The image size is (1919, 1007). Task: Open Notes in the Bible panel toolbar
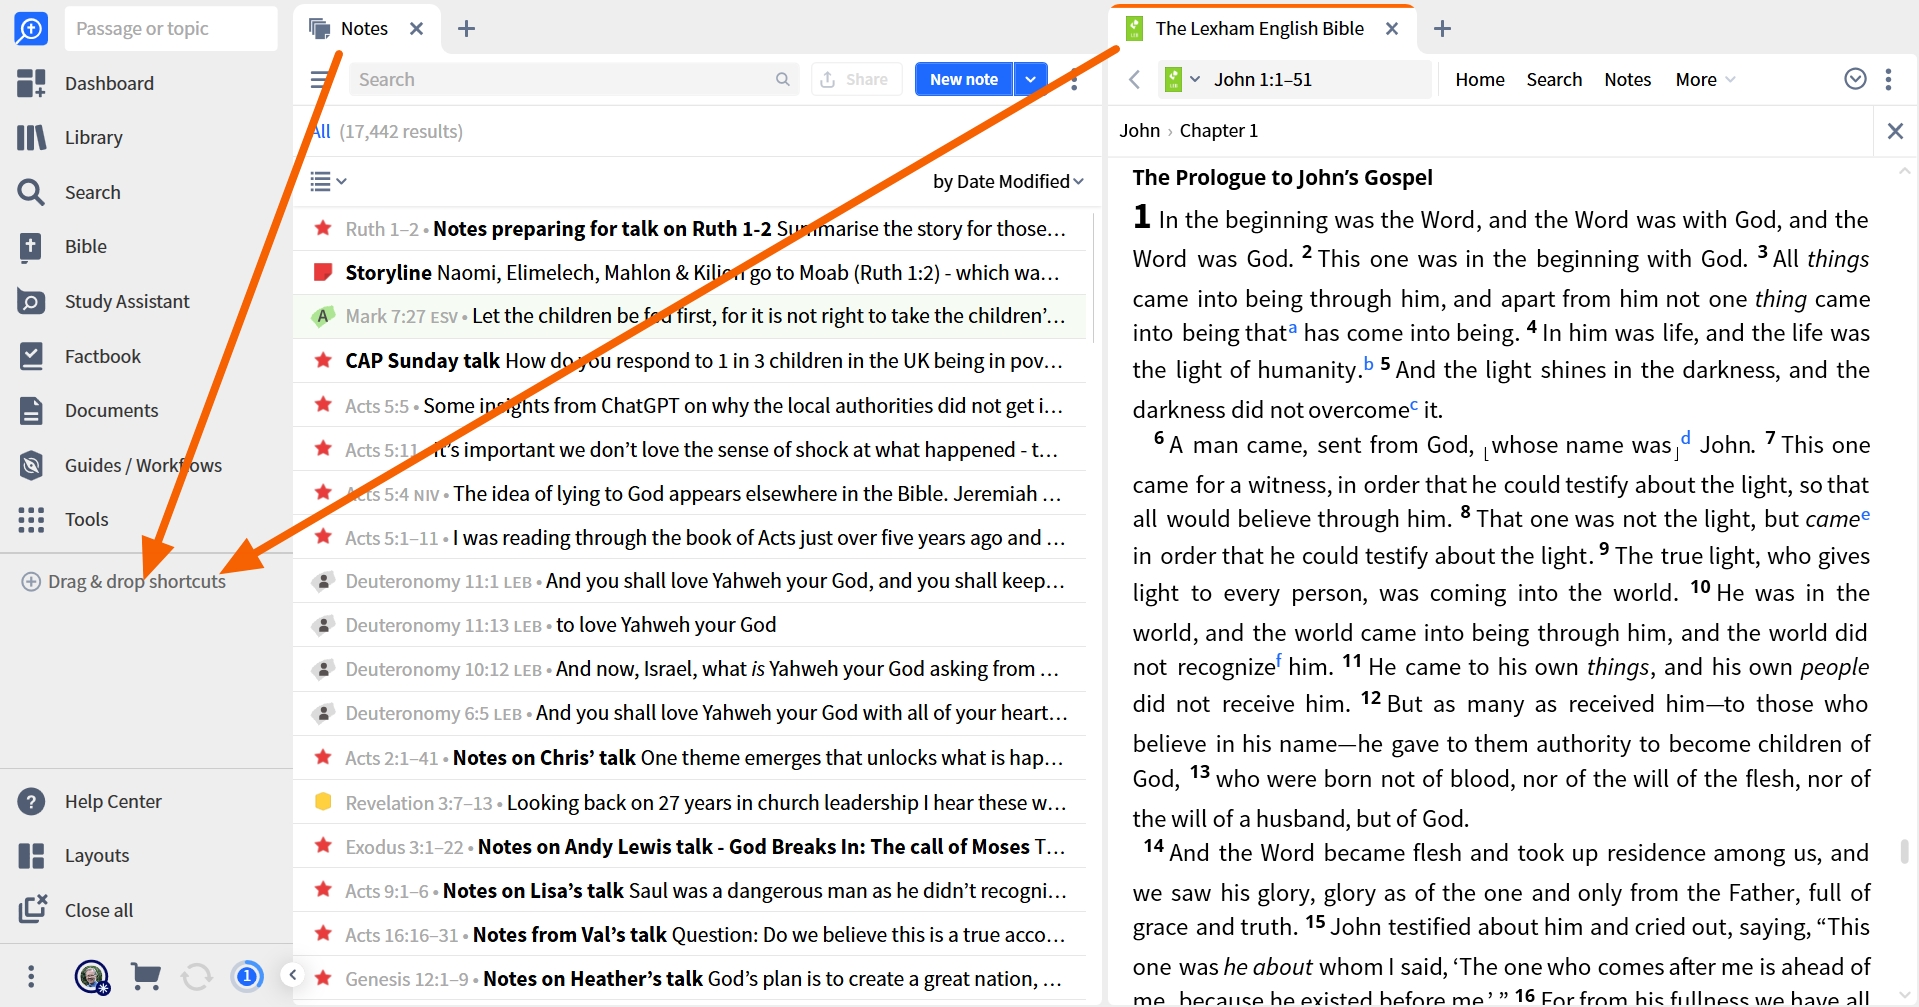(1628, 79)
